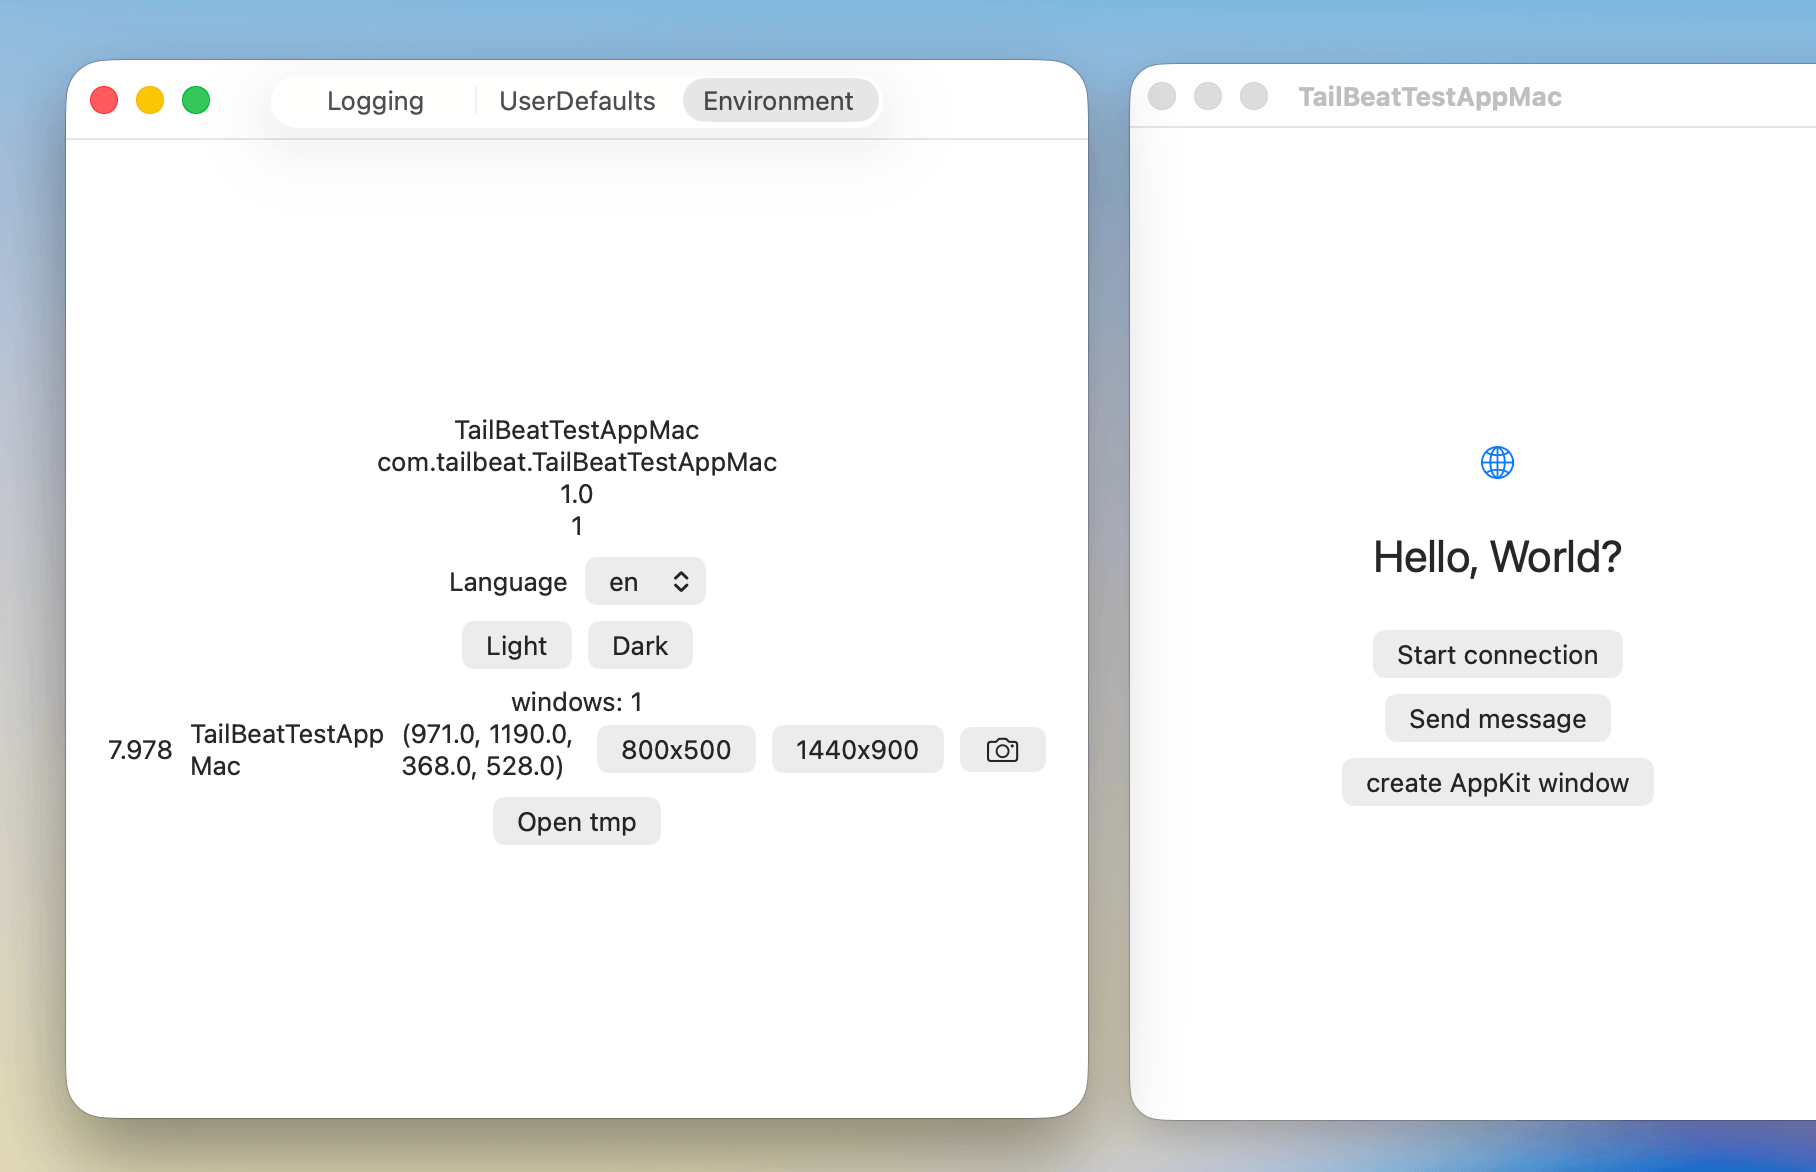The image size is (1816, 1172).
Task: Switch to the Logging tab
Action: tap(375, 101)
